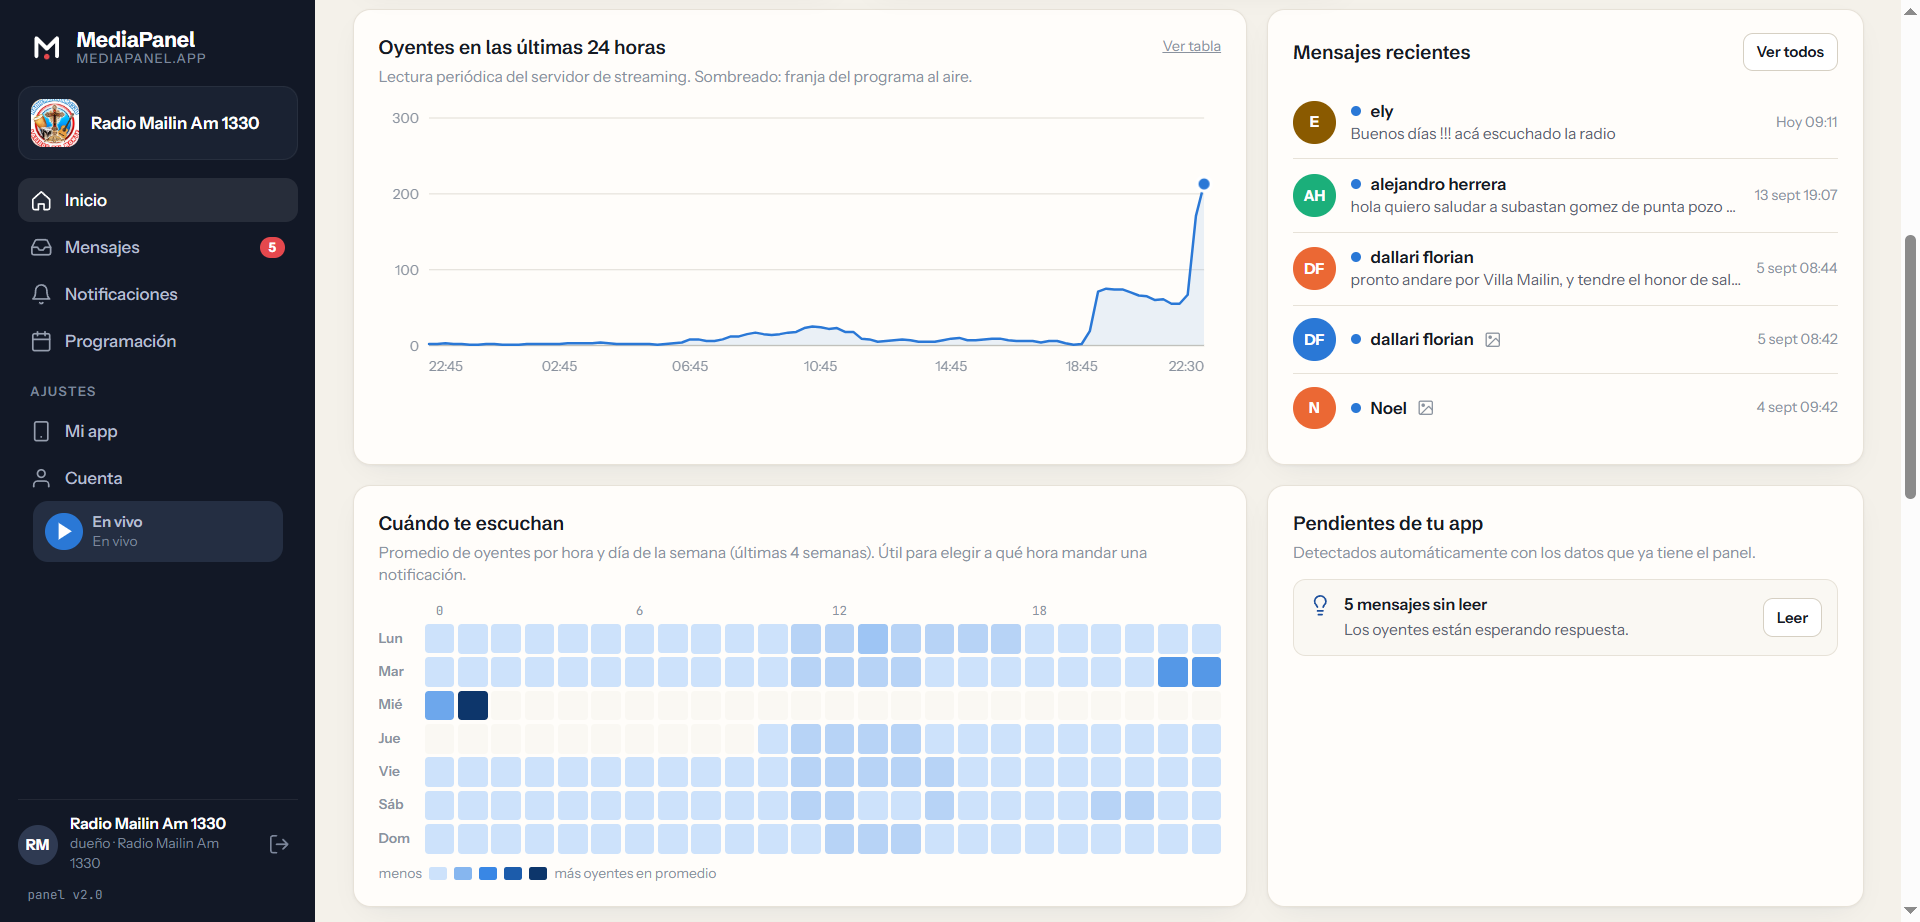Open Mensajes in the sidebar
Viewport: 1920px width, 922px height.
[158, 247]
